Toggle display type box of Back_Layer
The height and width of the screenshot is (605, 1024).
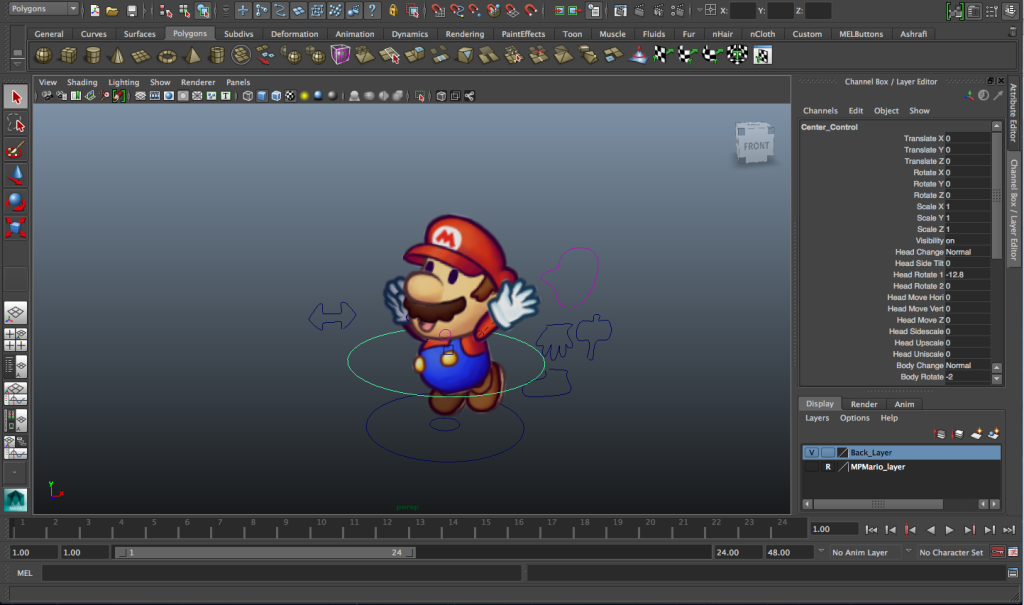pyautogui.click(x=827, y=453)
